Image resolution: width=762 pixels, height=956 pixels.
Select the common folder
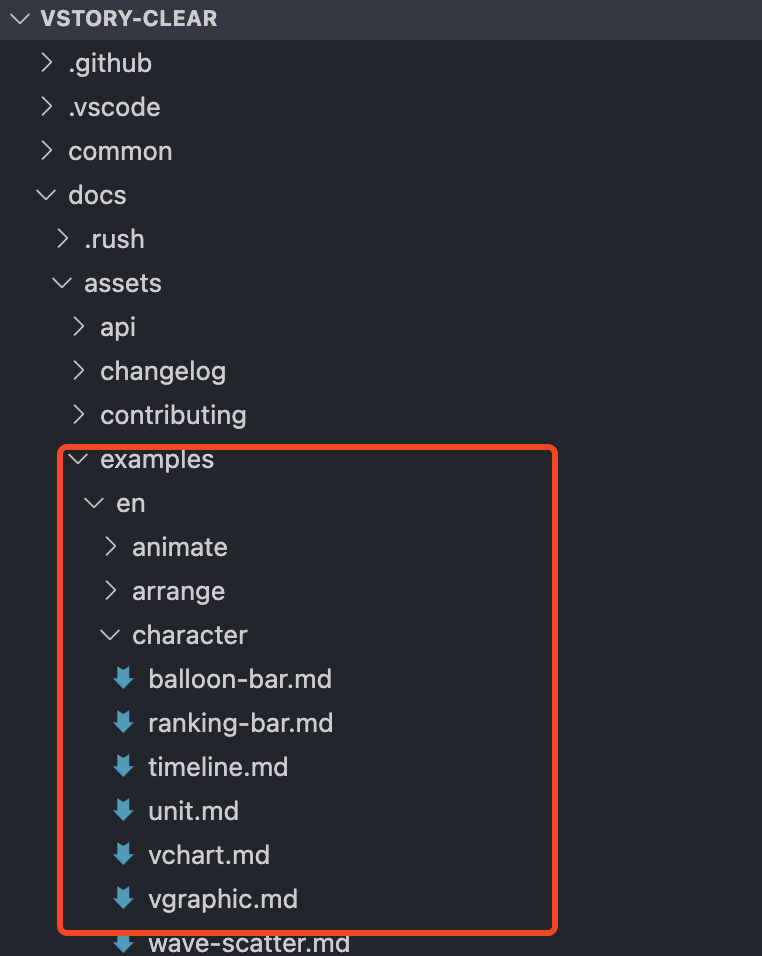pos(120,151)
